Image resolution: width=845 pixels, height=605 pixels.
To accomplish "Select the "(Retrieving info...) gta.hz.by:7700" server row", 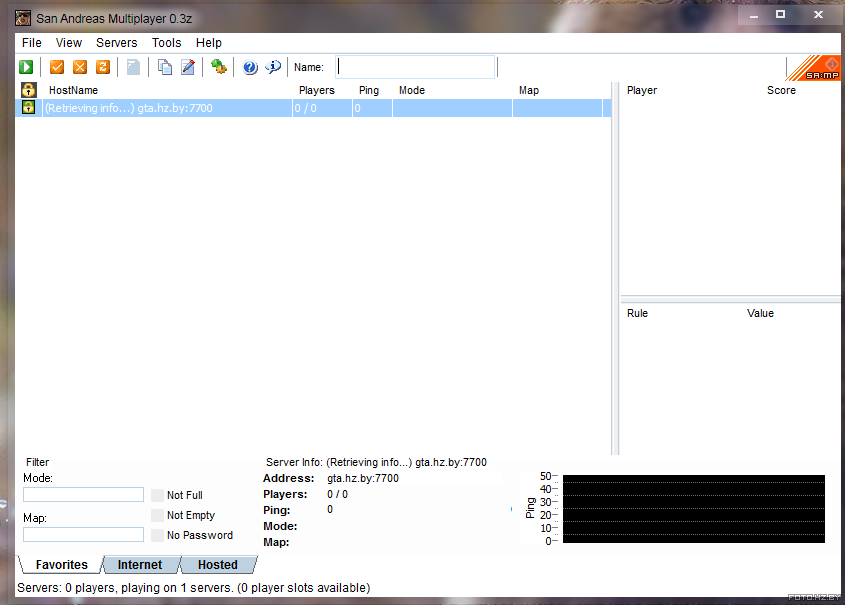I will tap(314, 108).
